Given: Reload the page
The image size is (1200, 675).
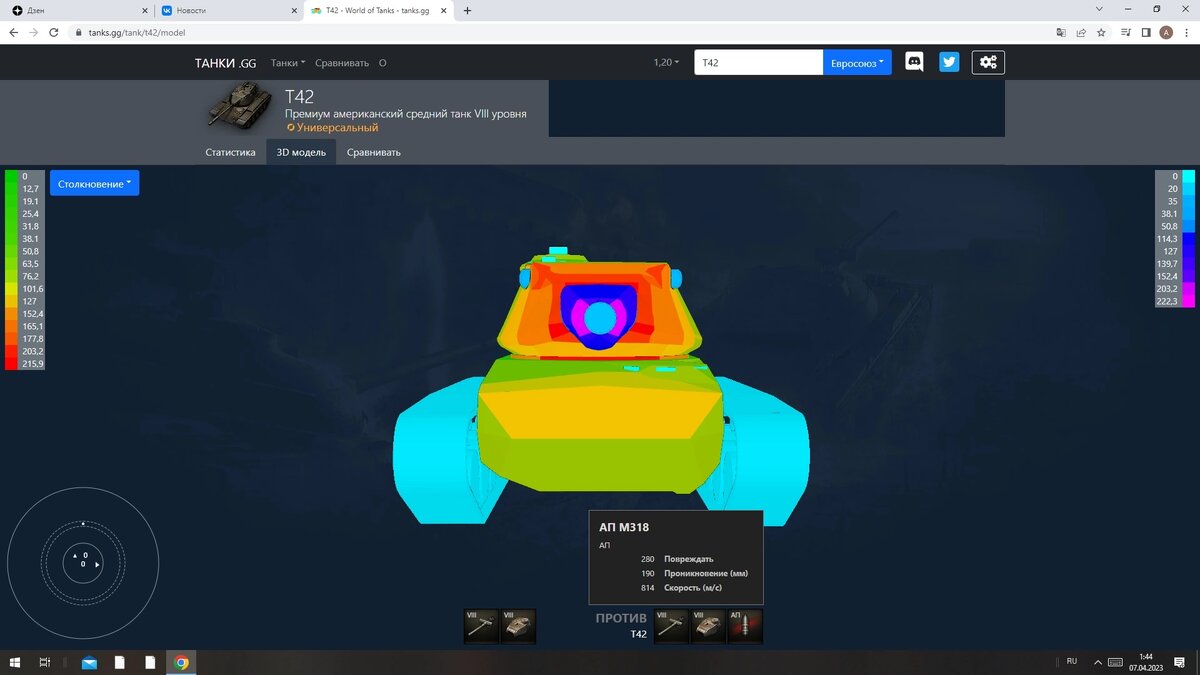Looking at the screenshot, I should coord(54,32).
